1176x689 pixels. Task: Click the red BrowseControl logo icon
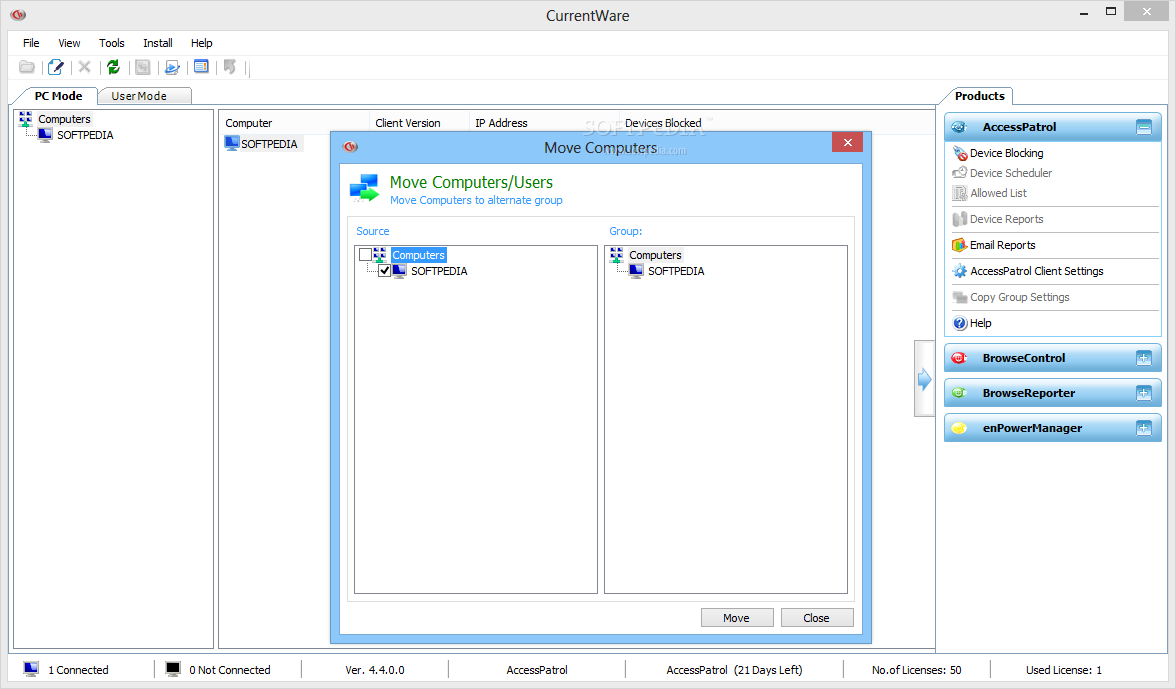tap(959, 358)
